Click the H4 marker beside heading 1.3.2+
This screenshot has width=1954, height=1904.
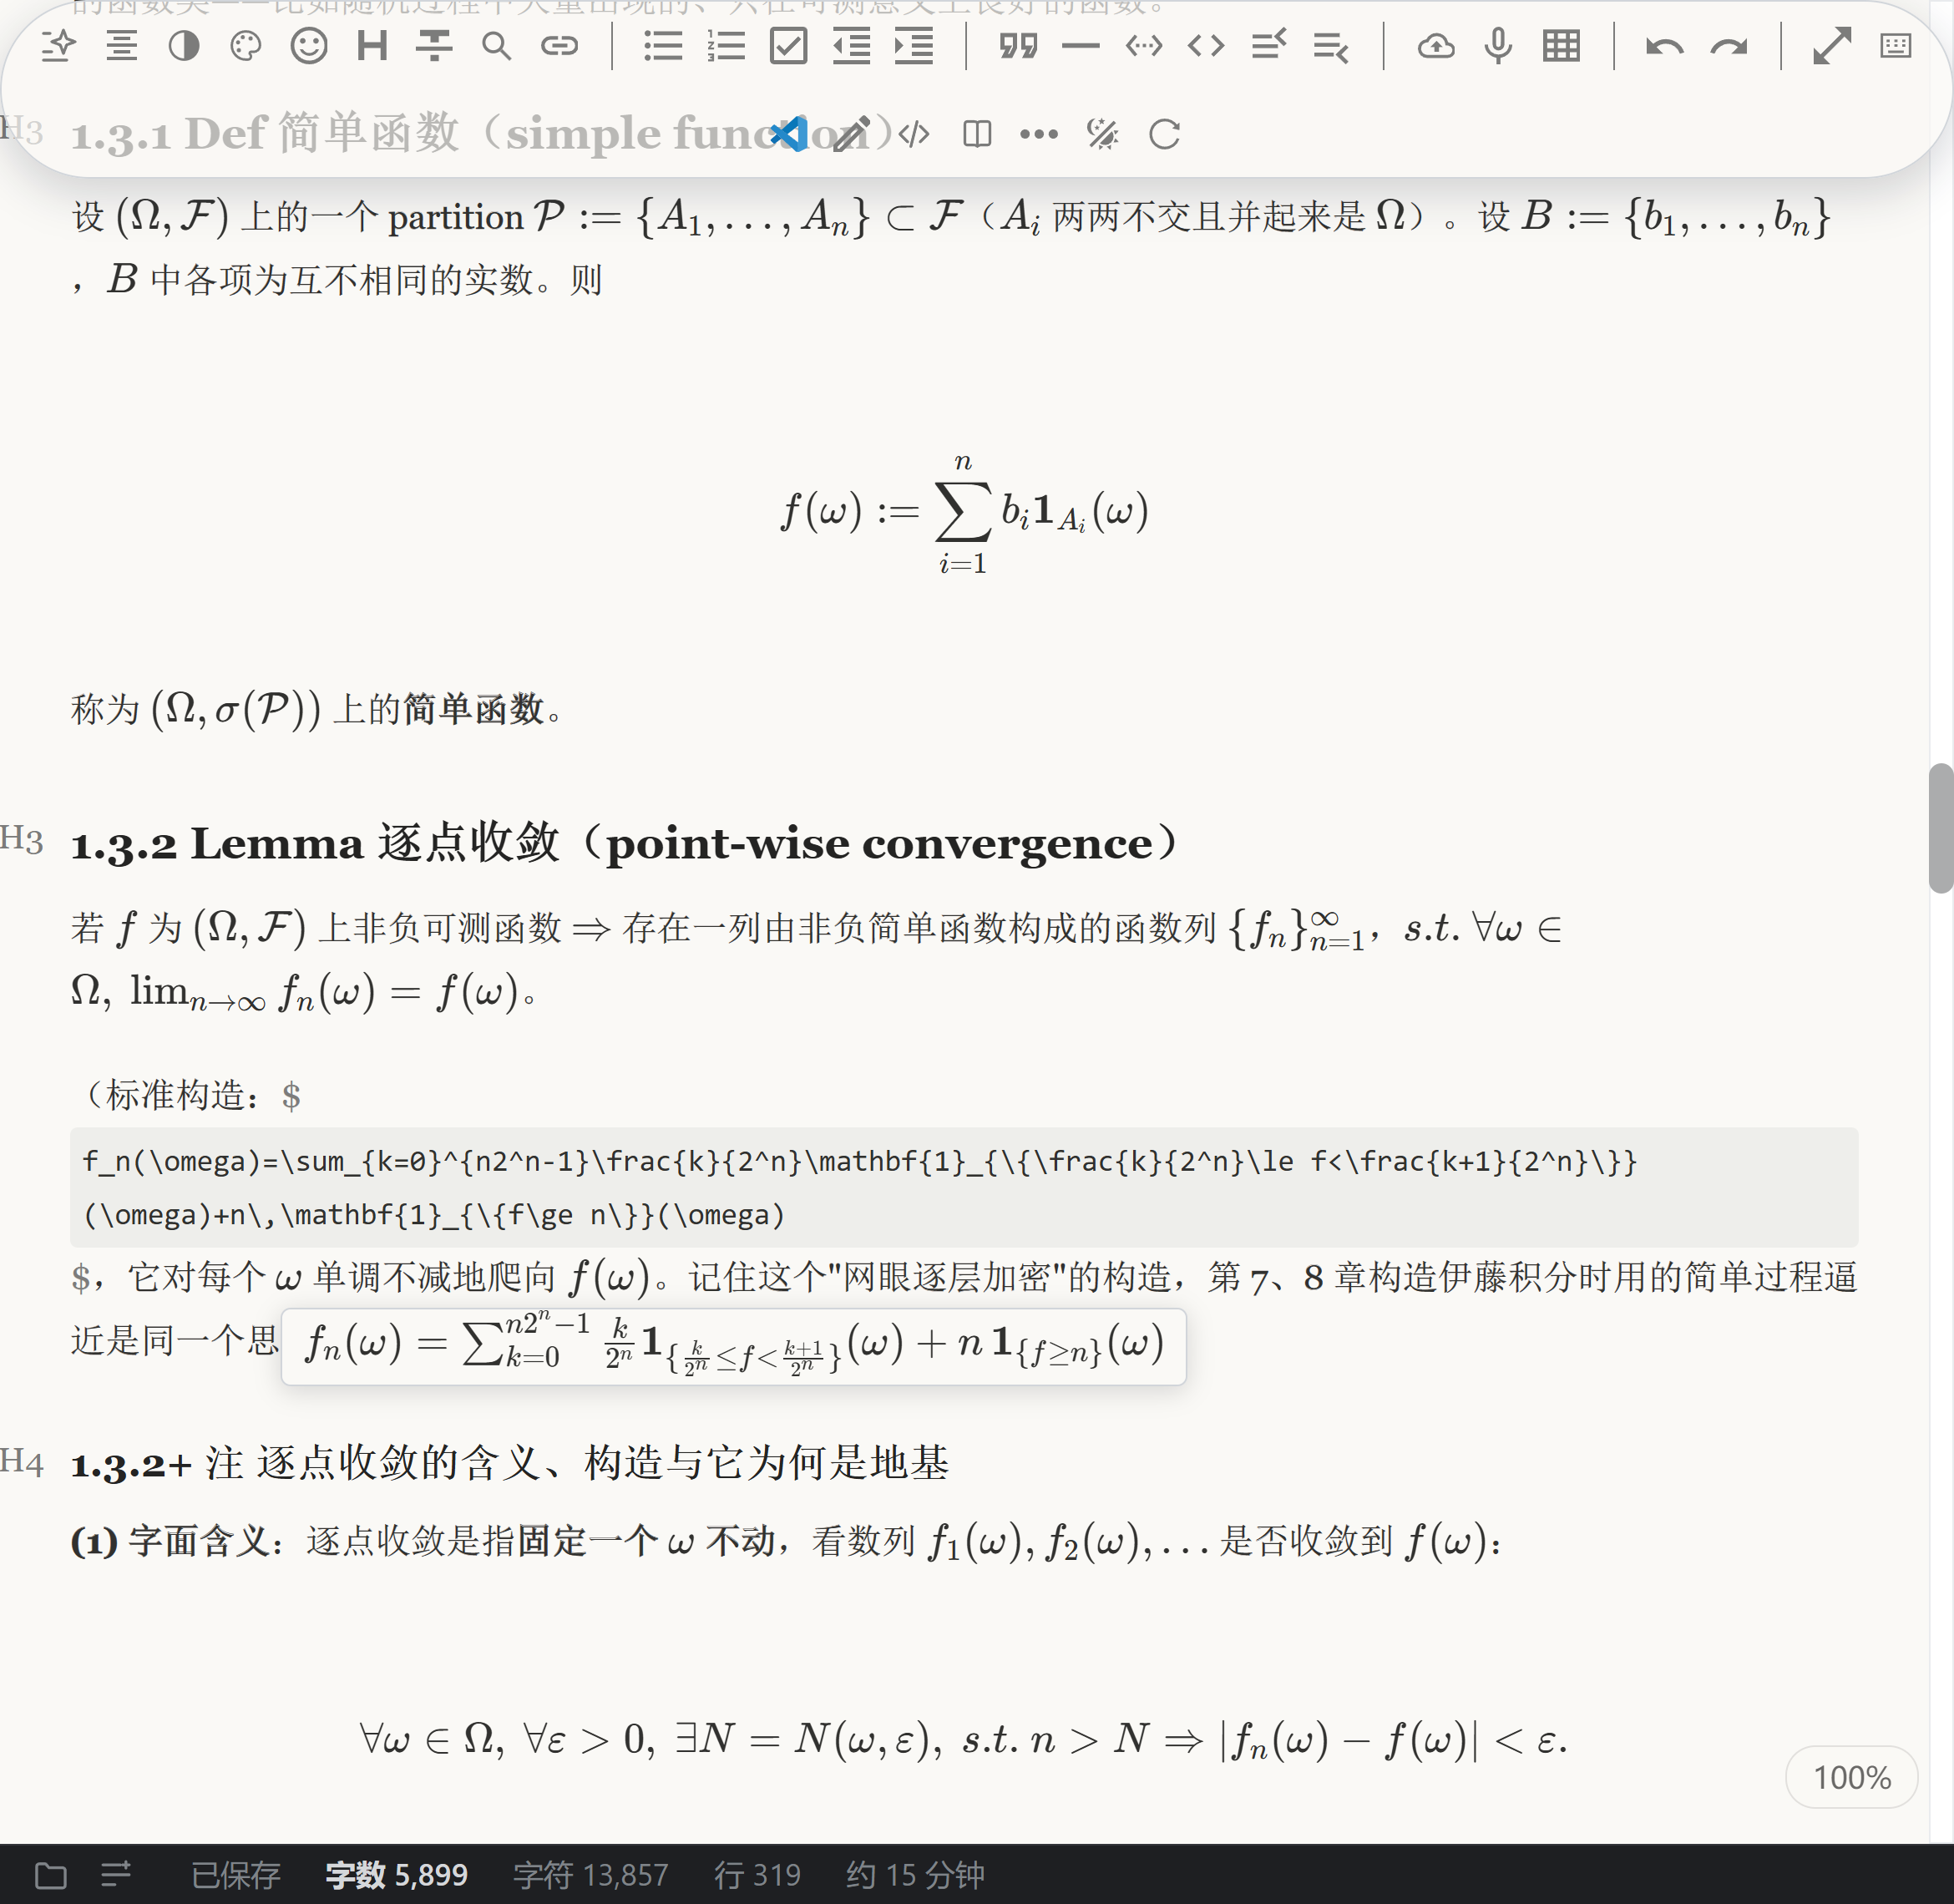pyautogui.click(x=22, y=1461)
